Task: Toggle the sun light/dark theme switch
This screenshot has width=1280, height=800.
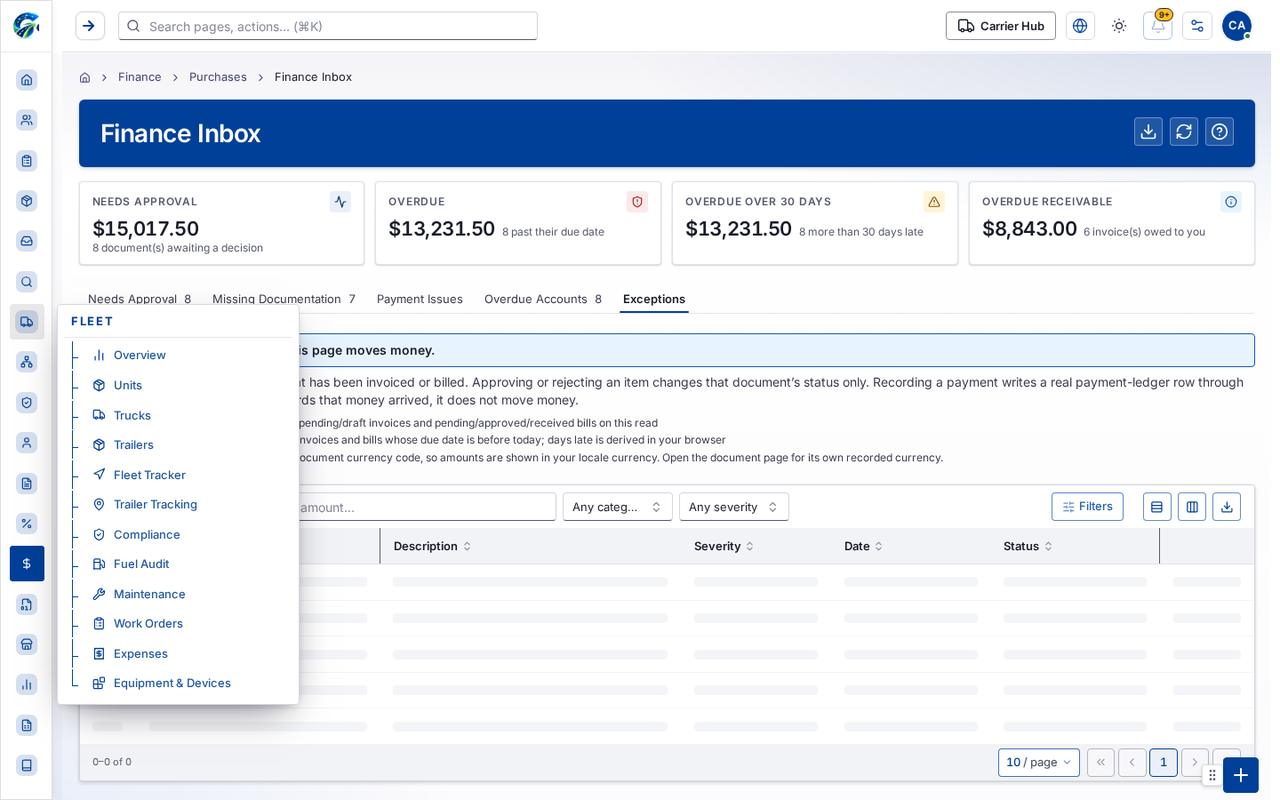Action: [1119, 26]
